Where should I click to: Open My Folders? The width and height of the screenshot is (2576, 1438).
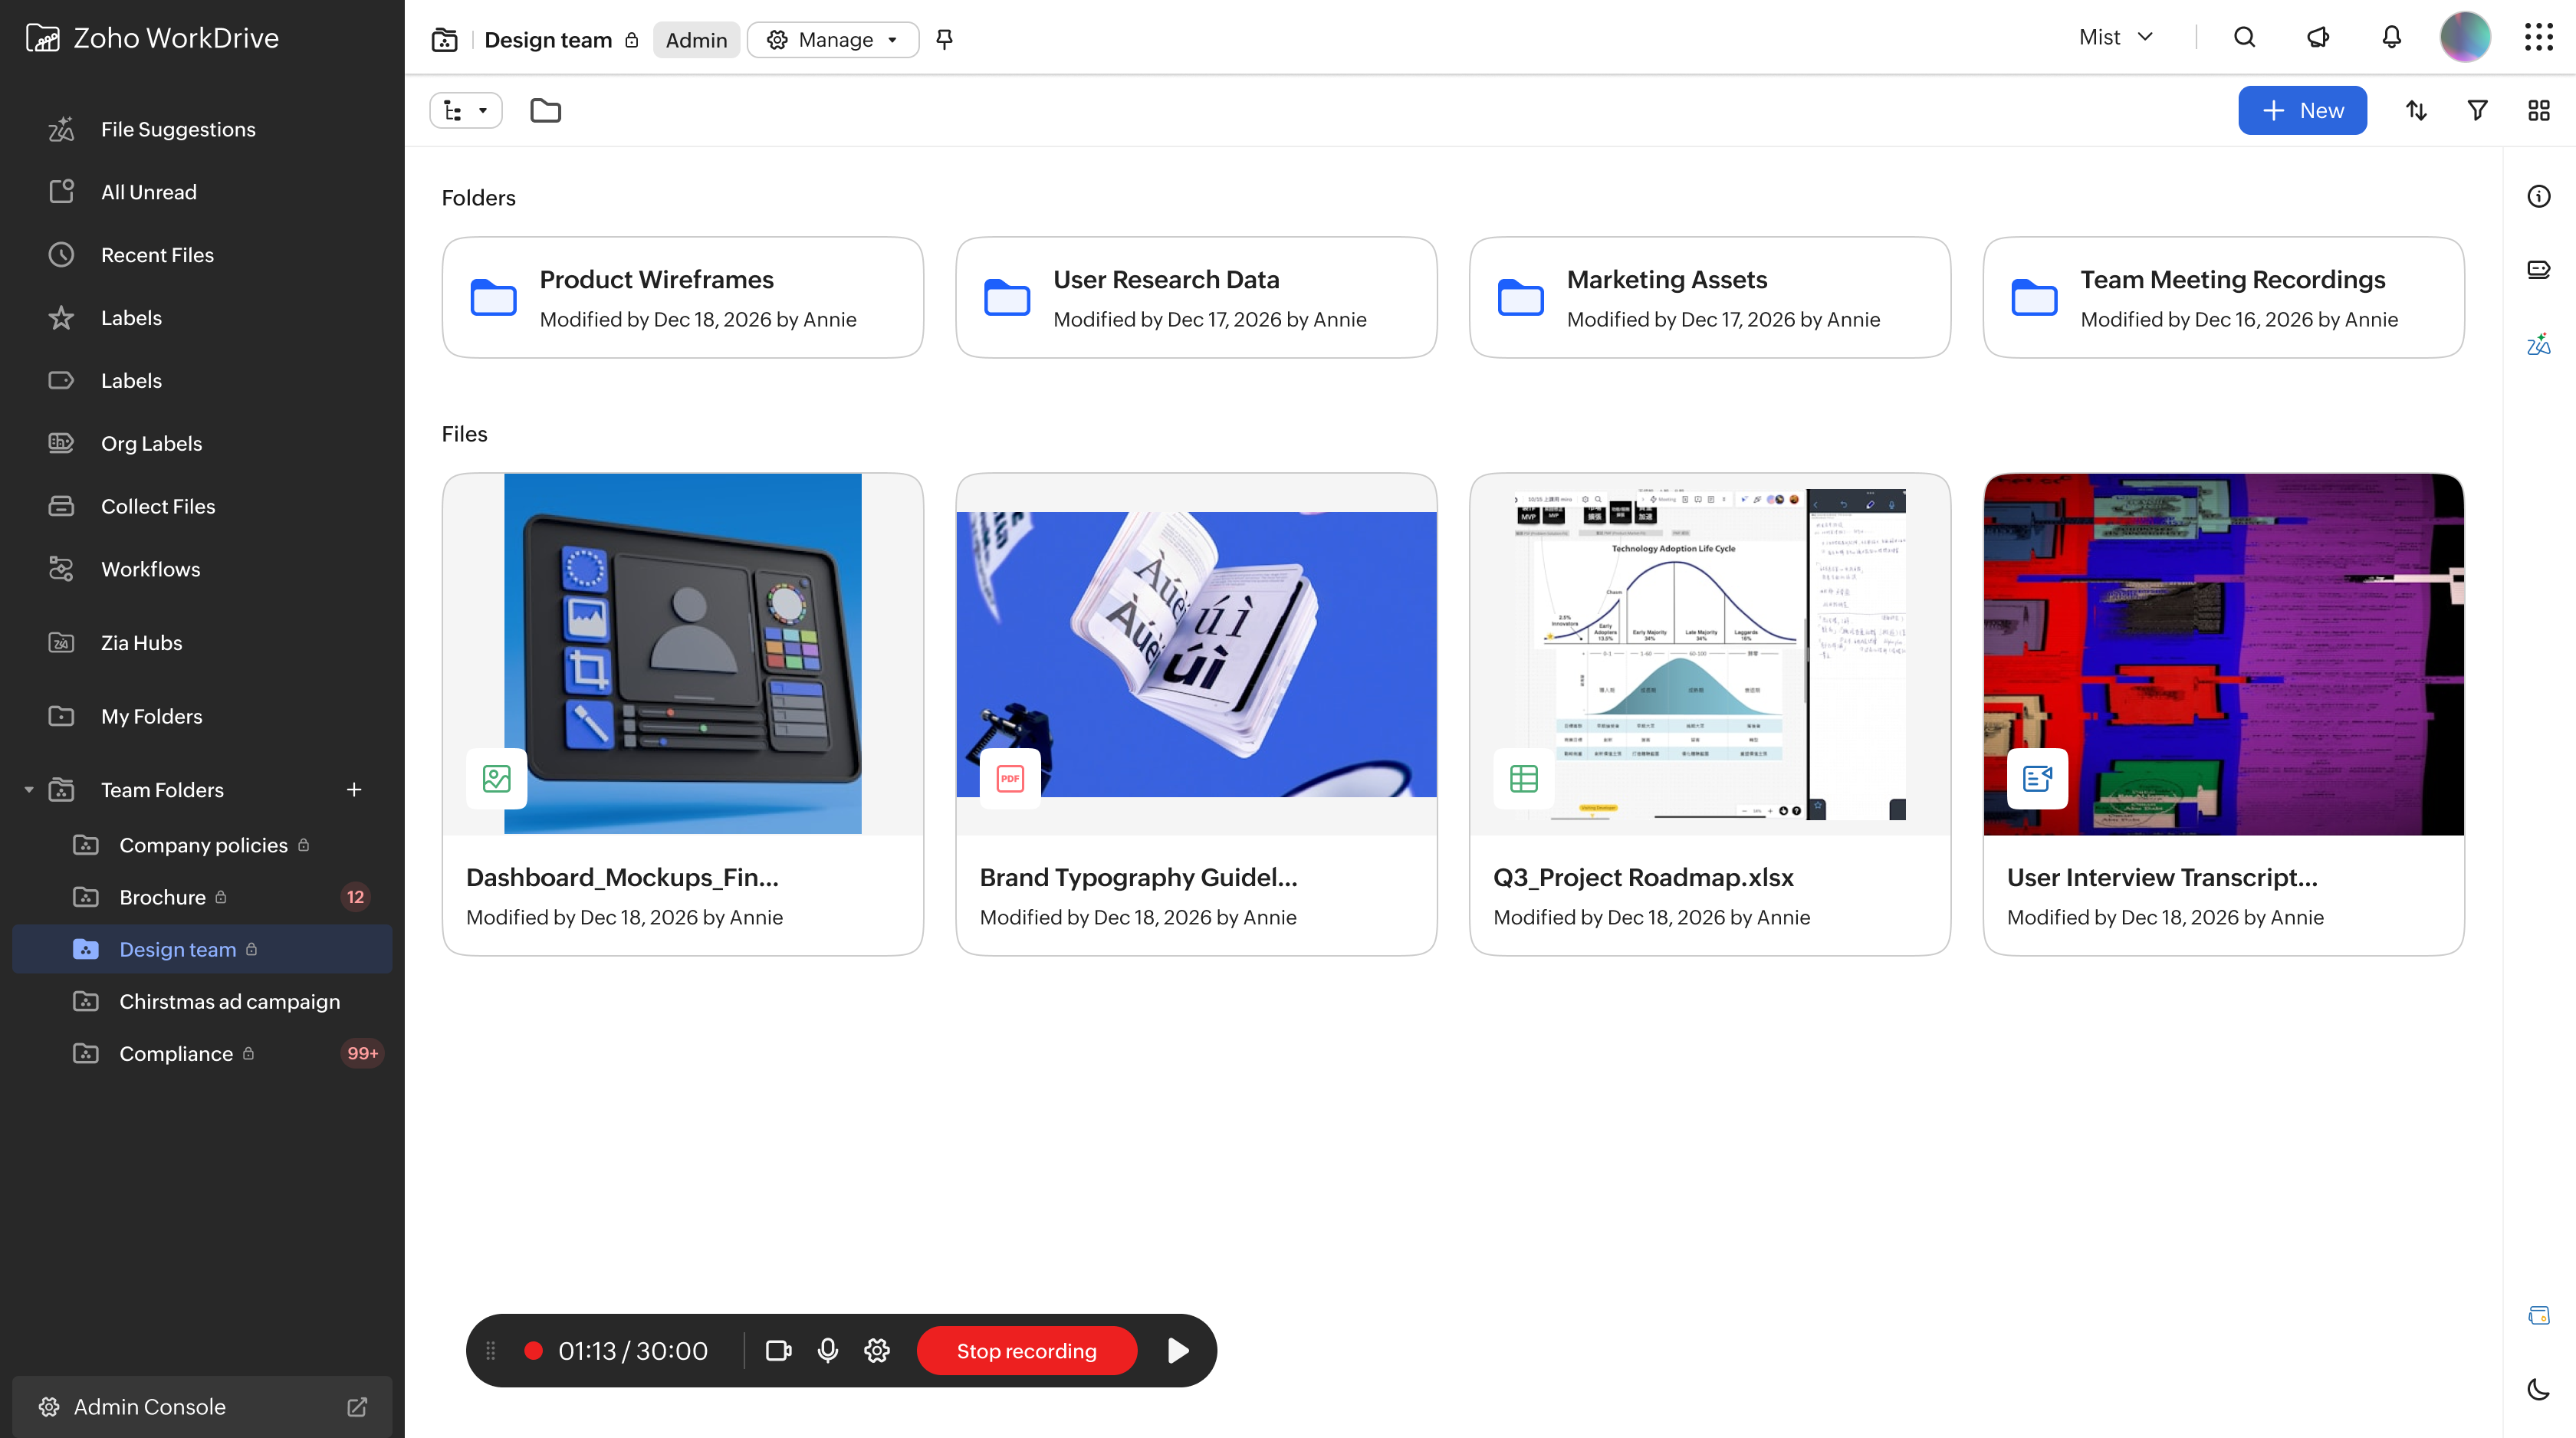[202, 716]
